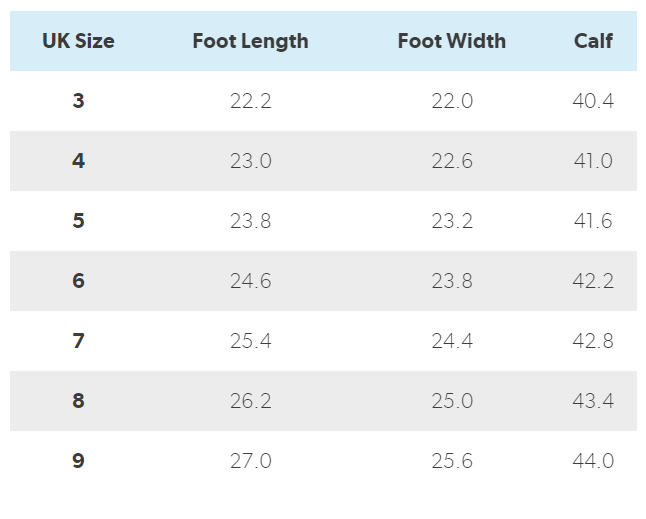Image resolution: width=646 pixels, height=519 pixels.
Task: Click the Foot Width column header
Action: (x=451, y=41)
